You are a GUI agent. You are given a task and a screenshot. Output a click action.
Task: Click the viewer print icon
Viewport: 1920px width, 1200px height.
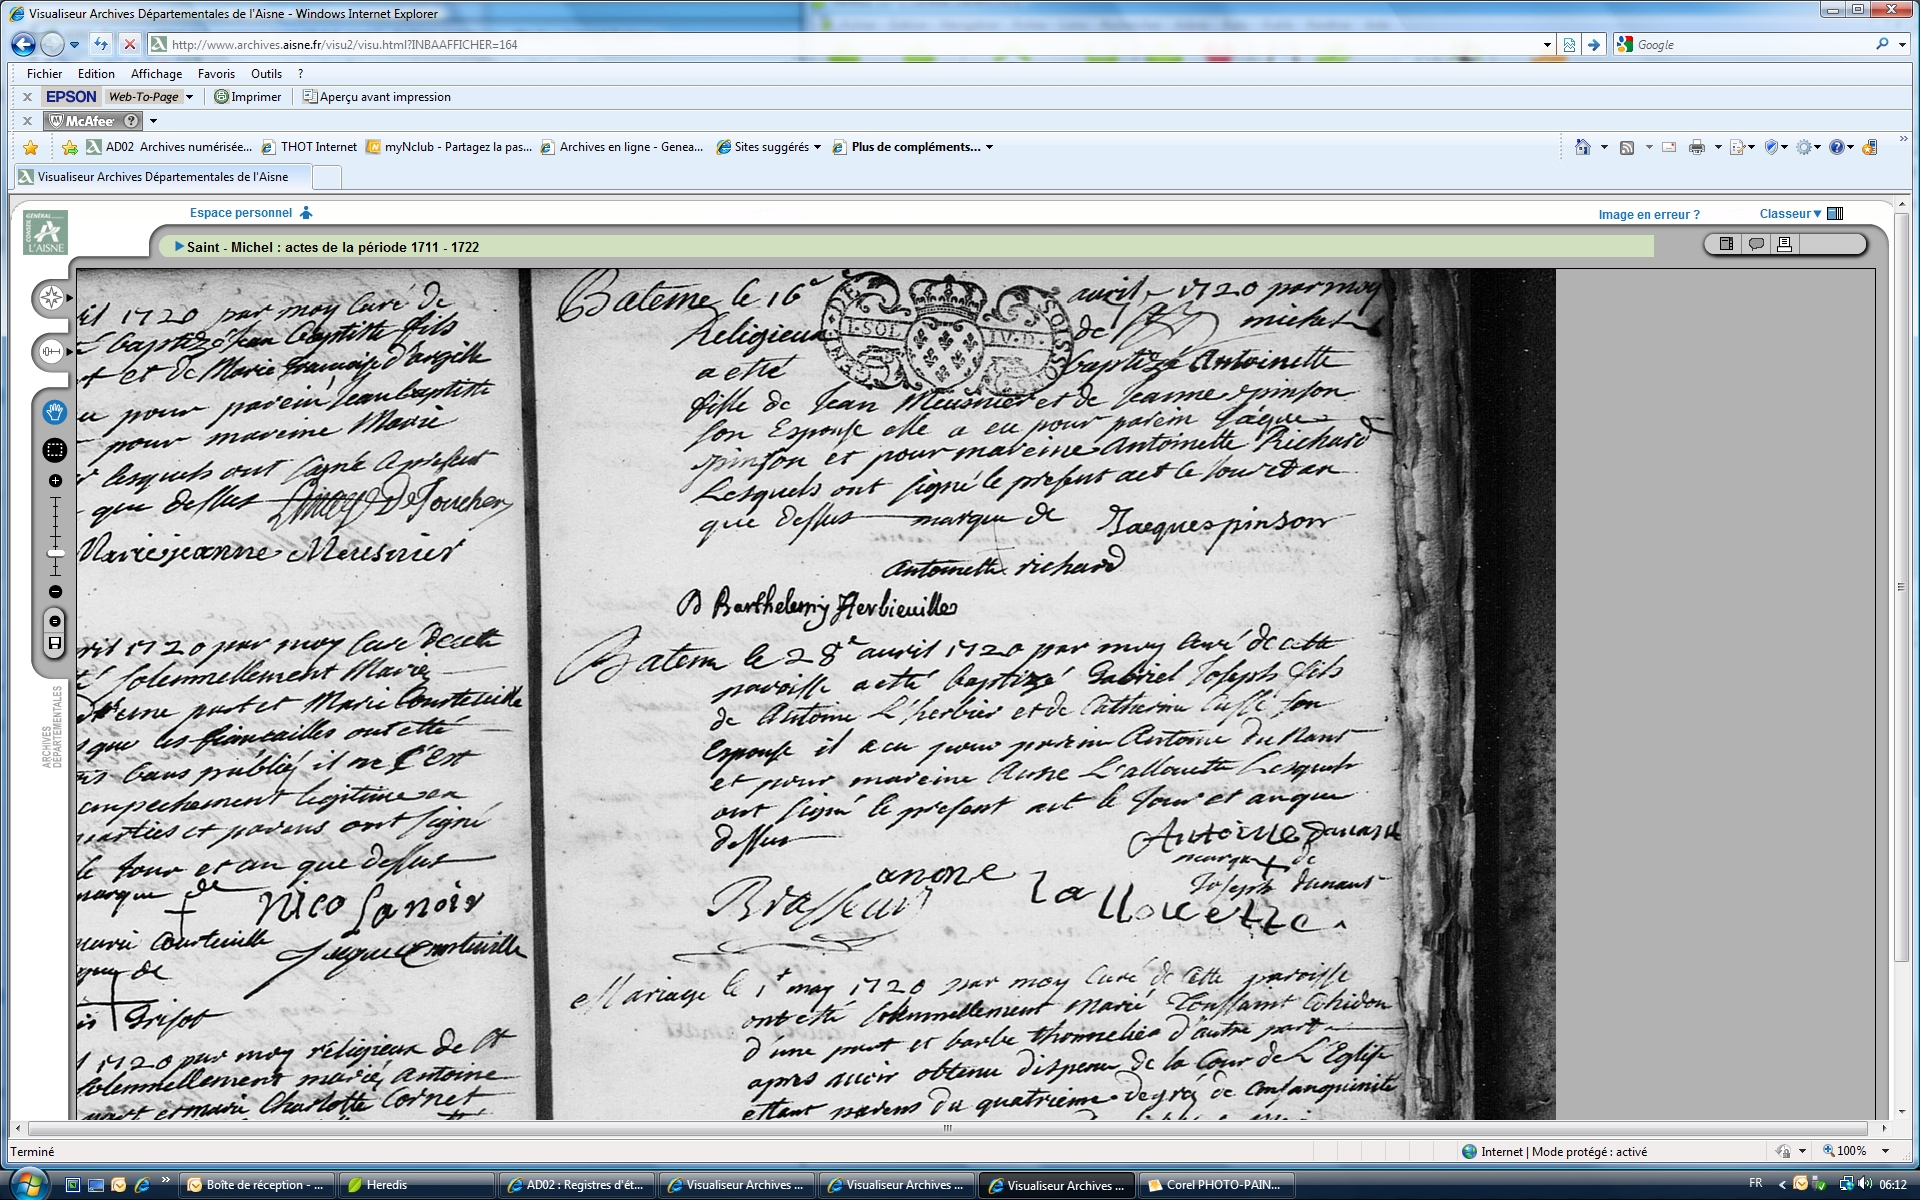(1784, 244)
